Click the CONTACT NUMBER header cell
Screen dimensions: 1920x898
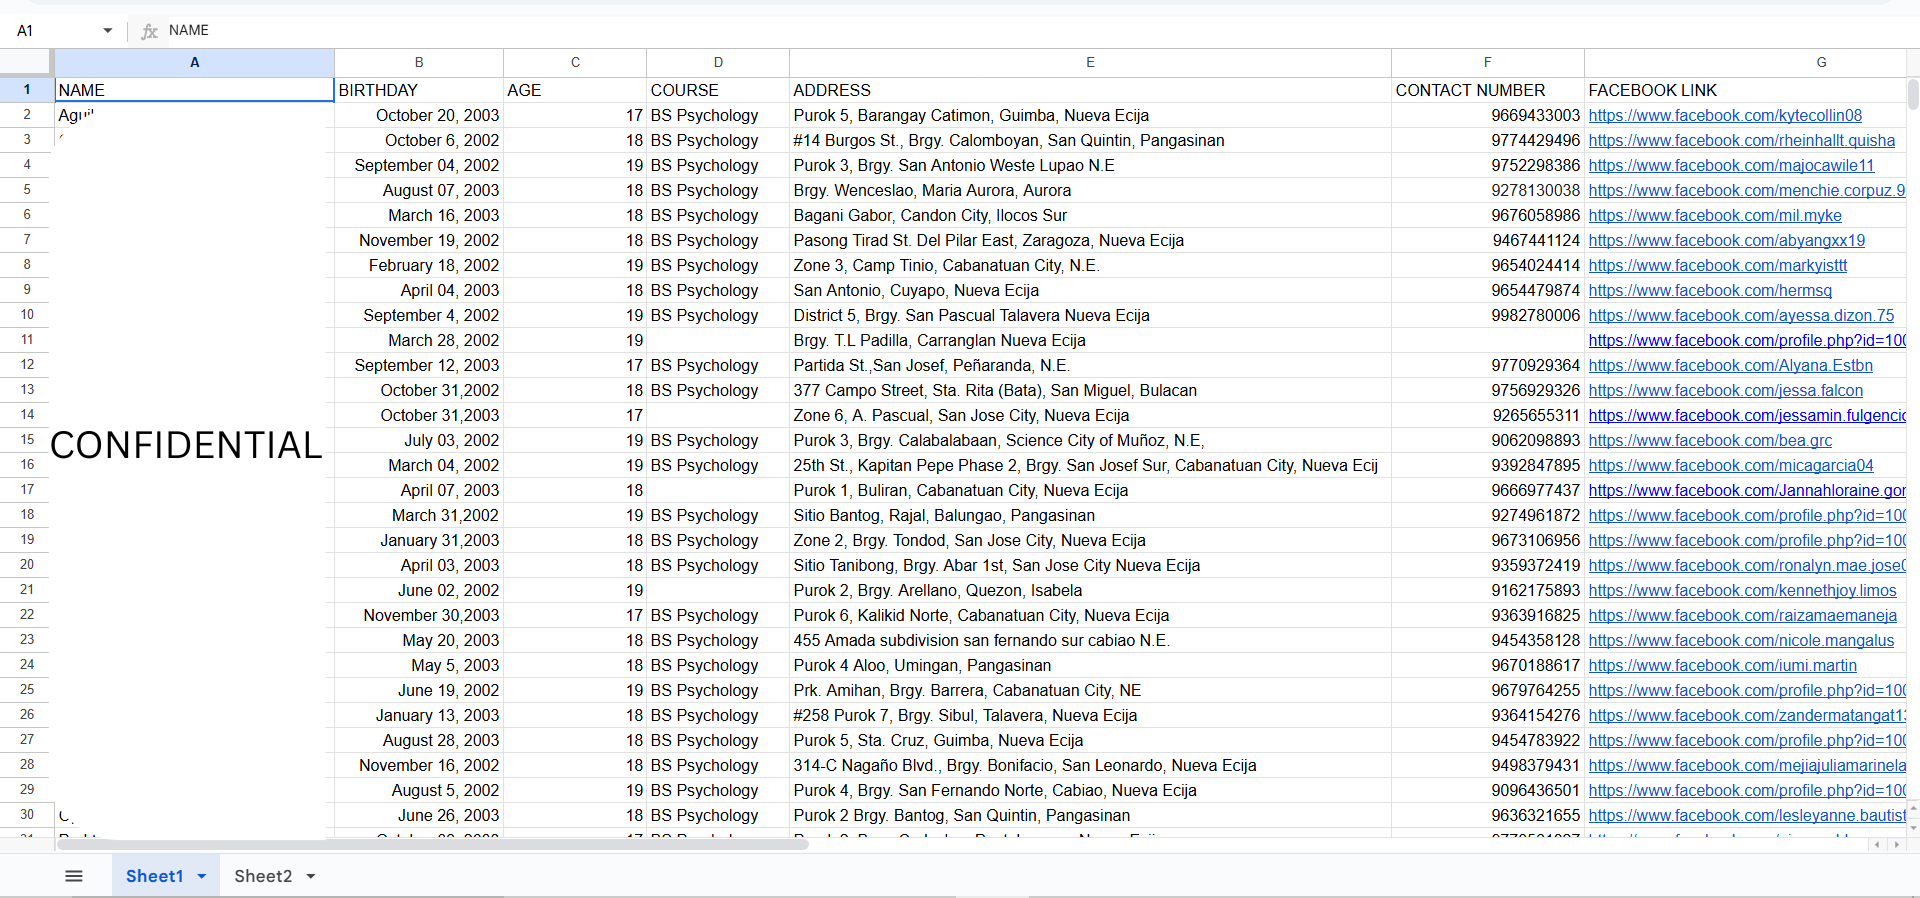(1488, 90)
